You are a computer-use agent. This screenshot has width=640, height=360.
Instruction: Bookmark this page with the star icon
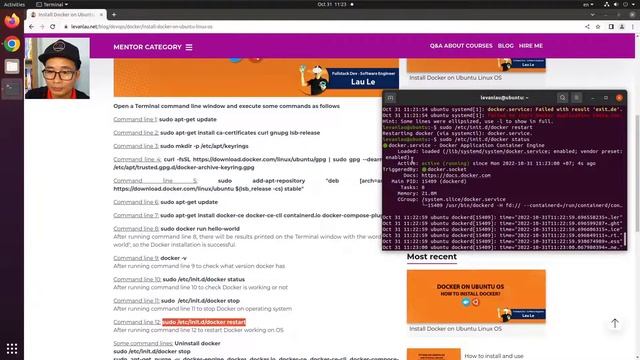[x=598, y=27]
